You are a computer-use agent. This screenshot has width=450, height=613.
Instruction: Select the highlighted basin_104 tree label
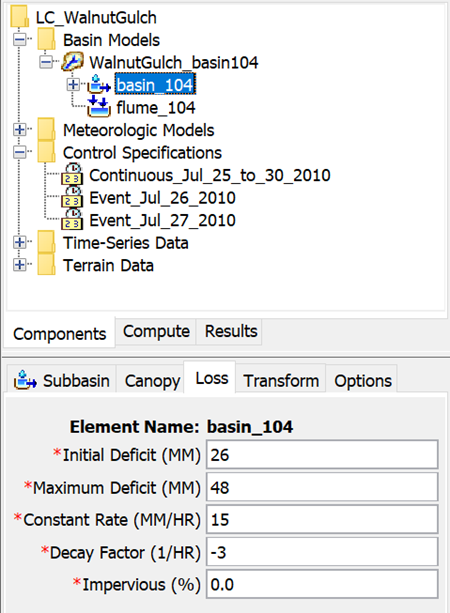[155, 85]
